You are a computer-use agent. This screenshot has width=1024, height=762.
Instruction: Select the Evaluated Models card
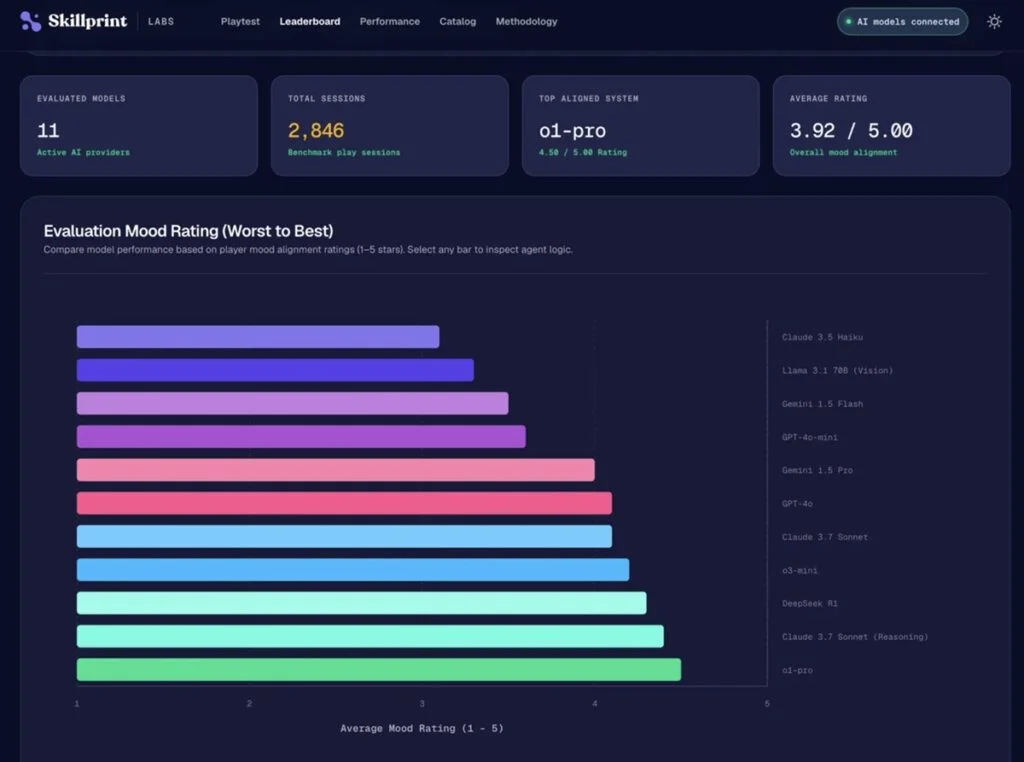138,125
